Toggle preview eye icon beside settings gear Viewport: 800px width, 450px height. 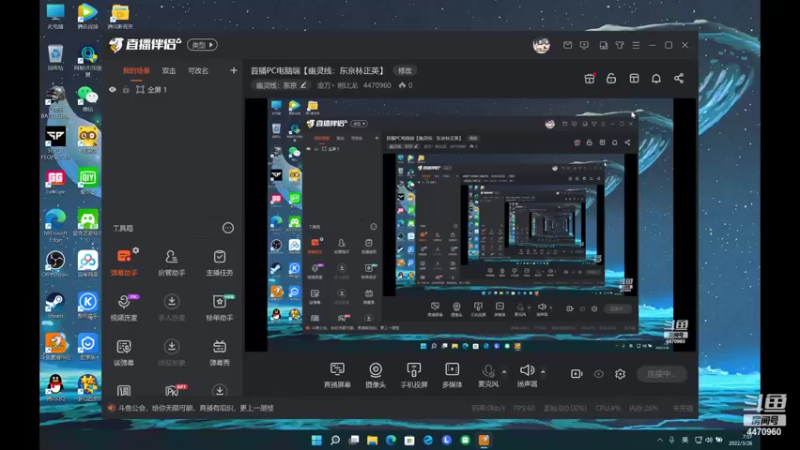pos(598,374)
